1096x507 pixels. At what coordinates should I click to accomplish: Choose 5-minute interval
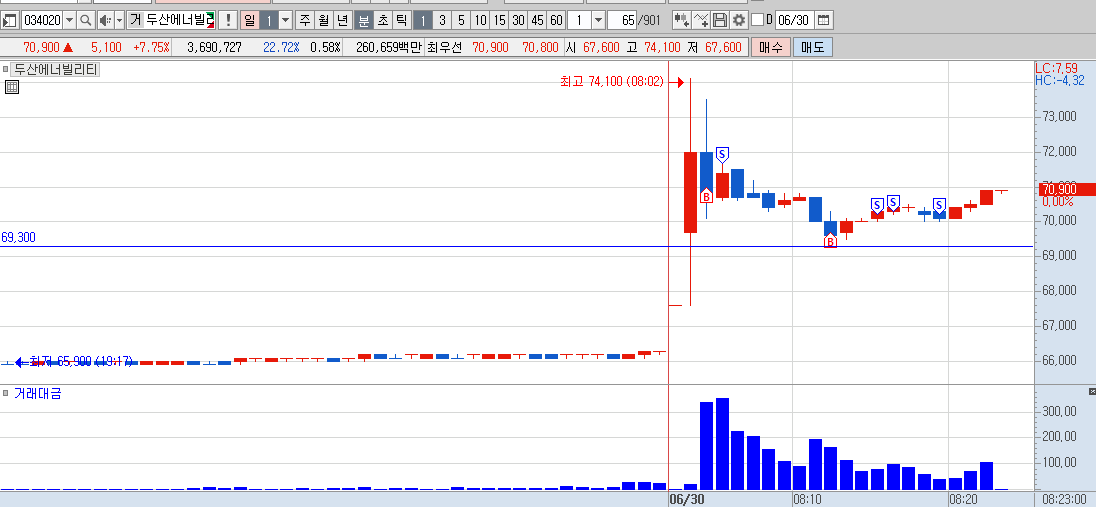coord(461,20)
